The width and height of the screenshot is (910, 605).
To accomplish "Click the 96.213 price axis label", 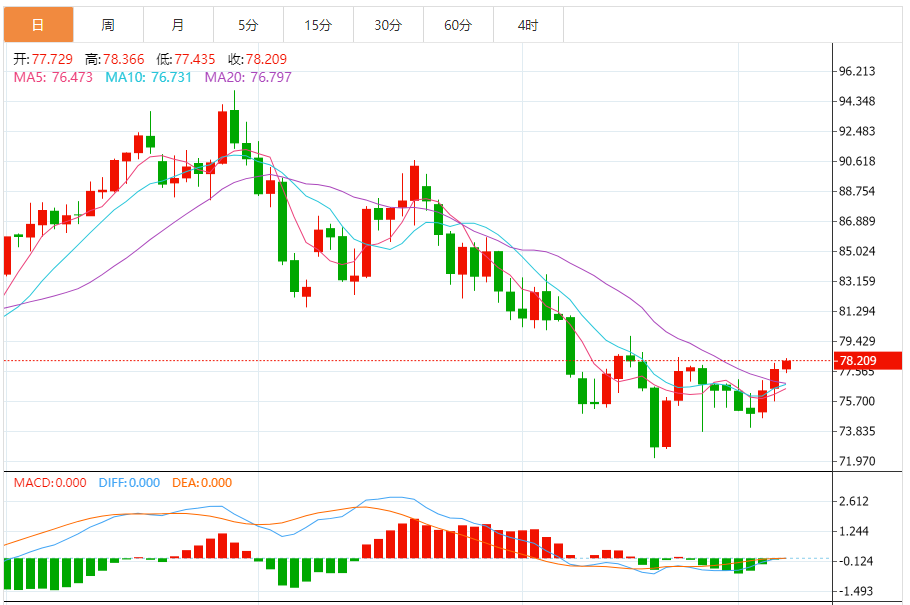I will pos(857,71).
